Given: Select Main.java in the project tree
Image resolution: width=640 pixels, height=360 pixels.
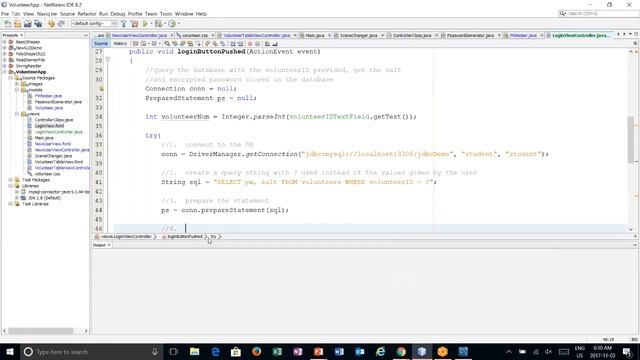Looking at the screenshot, I should coord(44,138).
